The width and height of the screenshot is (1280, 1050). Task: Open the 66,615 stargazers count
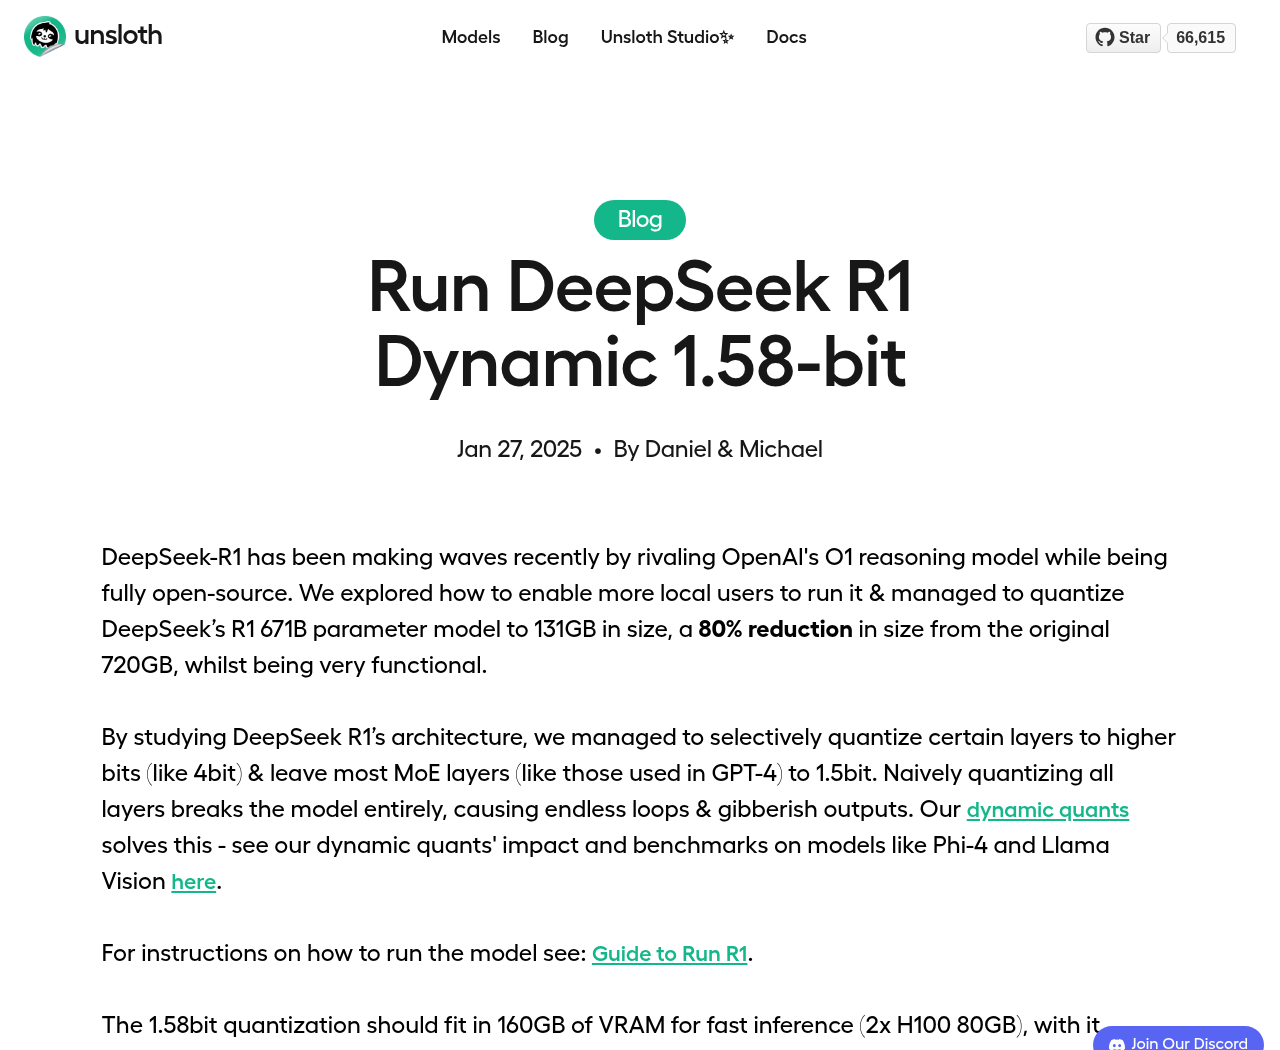(1200, 37)
